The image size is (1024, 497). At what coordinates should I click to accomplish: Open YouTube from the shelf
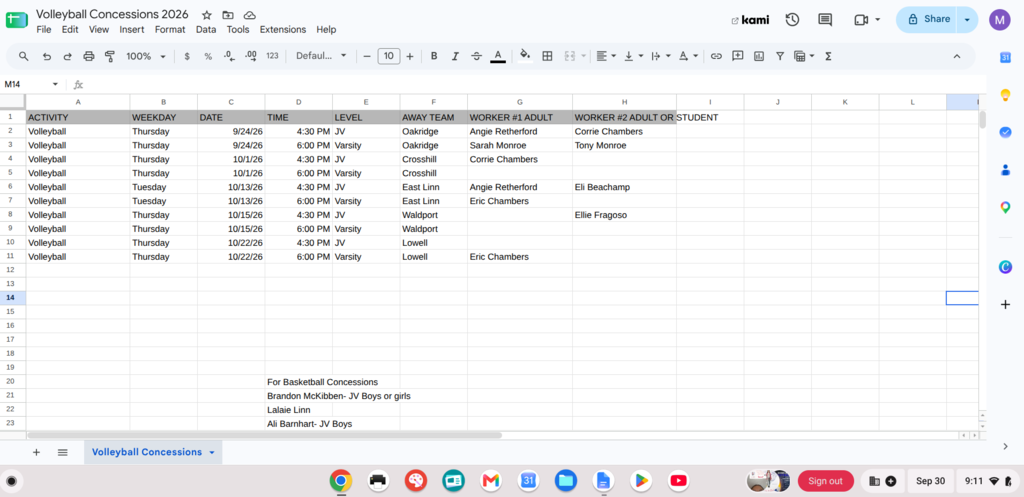[x=679, y=481]
